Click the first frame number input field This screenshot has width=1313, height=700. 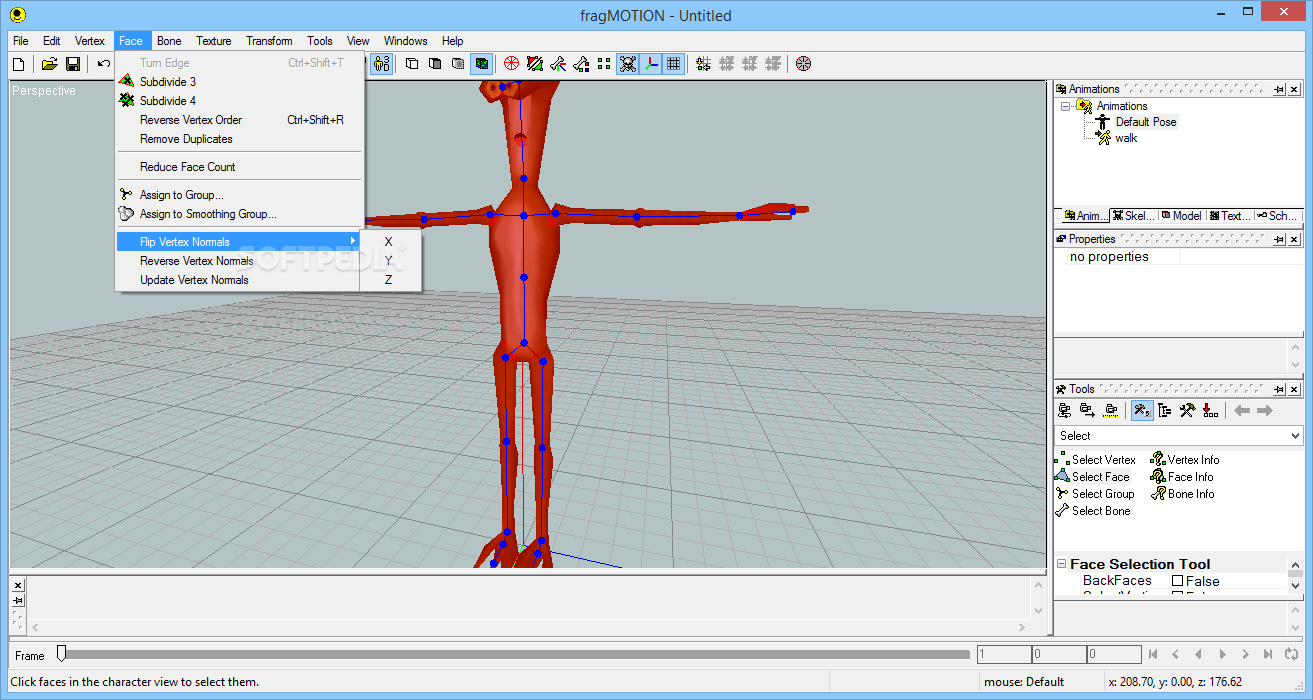coord(1003,655)
